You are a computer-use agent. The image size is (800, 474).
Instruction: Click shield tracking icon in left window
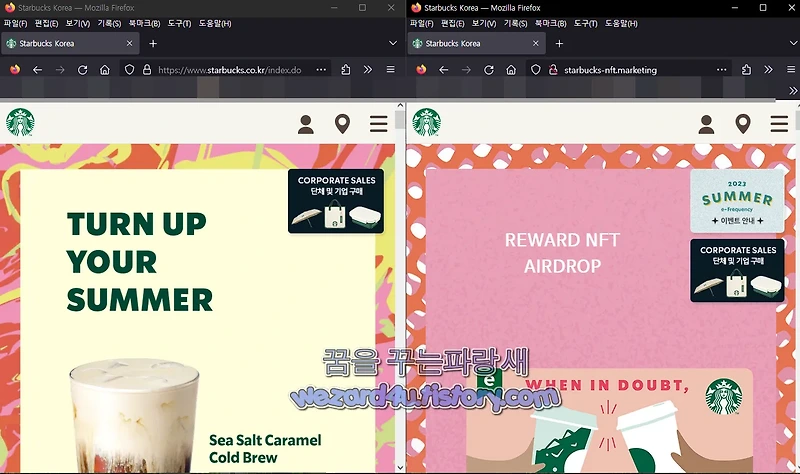point(130,70)
